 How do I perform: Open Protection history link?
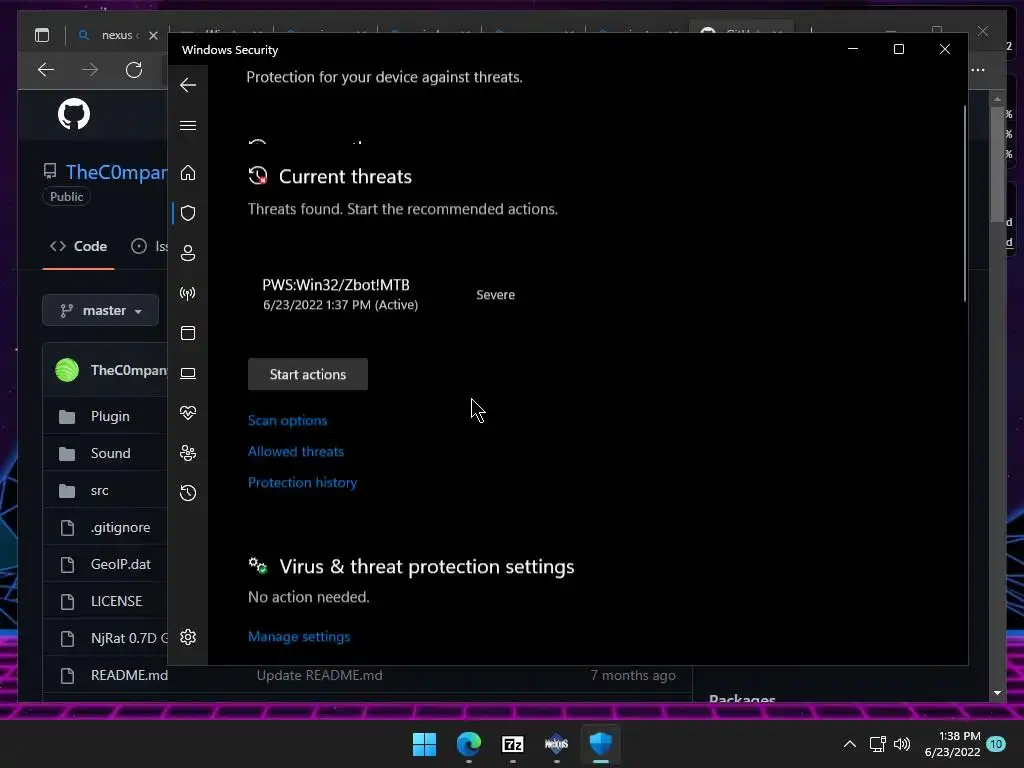tap(302, 483)
